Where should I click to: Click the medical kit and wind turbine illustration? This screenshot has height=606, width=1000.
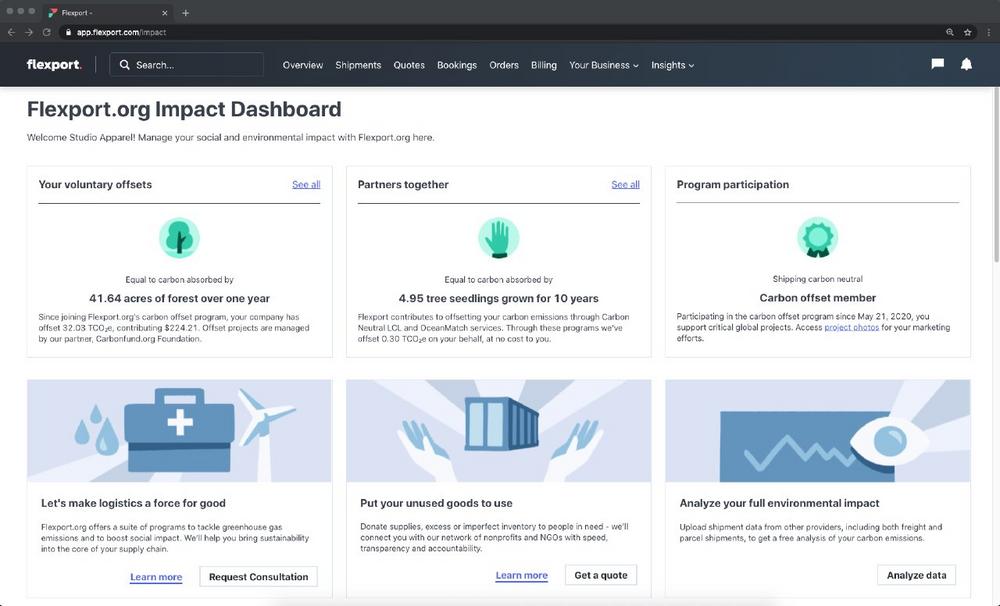click(179, 431)
